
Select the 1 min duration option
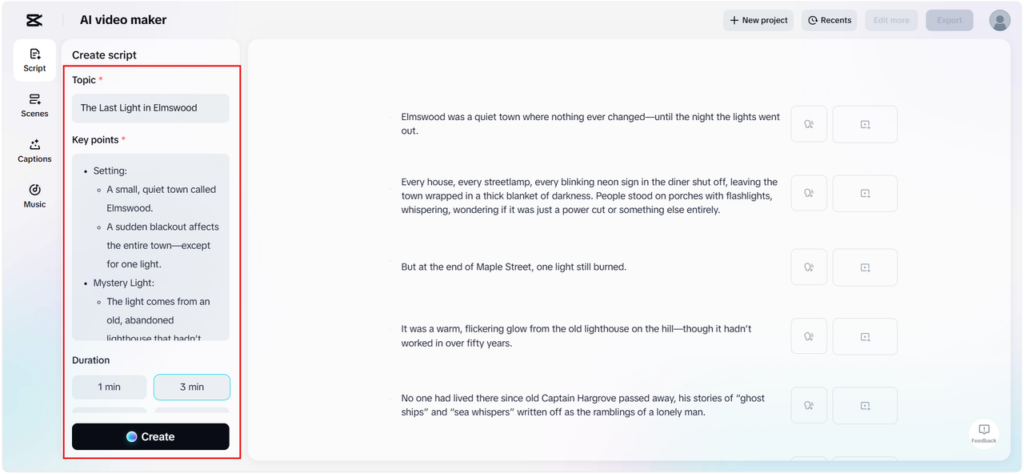(x=109, y=387)
